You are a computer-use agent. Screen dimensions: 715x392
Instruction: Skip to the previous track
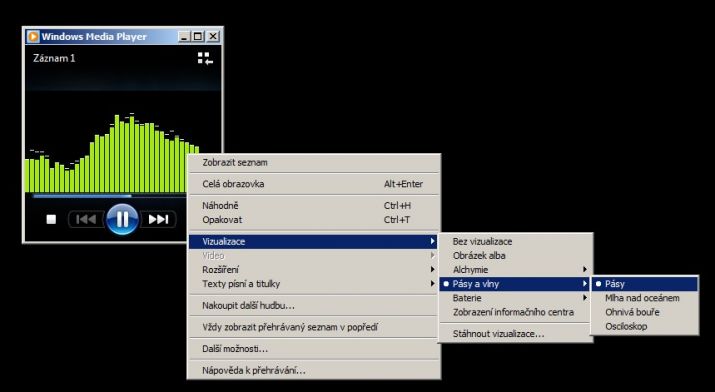coord(86,219)
